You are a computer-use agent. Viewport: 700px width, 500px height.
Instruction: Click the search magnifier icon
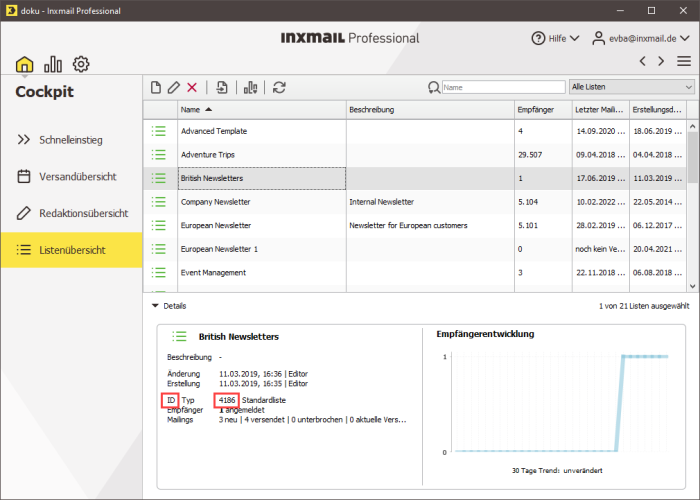[x=433, y=88]
